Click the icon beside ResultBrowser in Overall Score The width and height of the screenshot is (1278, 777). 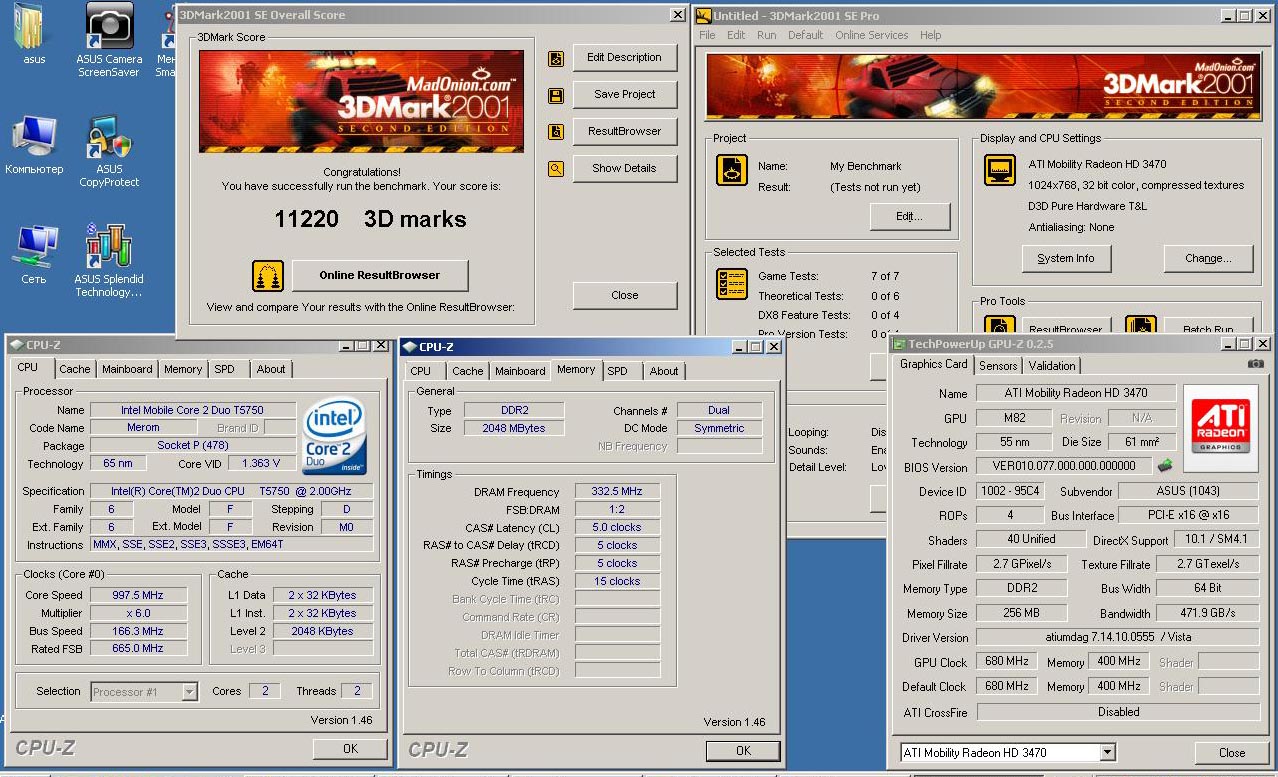pyautogui.click(x=556, y=132)
